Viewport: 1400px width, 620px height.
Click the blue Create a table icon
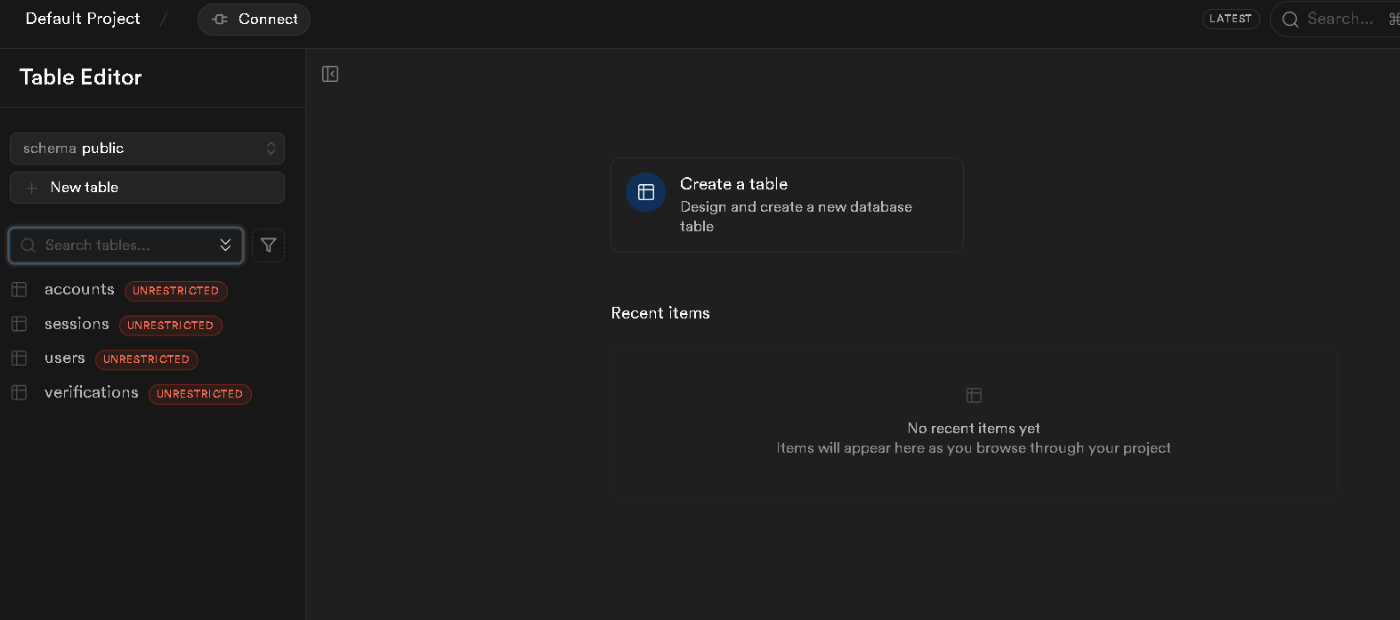pos(646,192)
